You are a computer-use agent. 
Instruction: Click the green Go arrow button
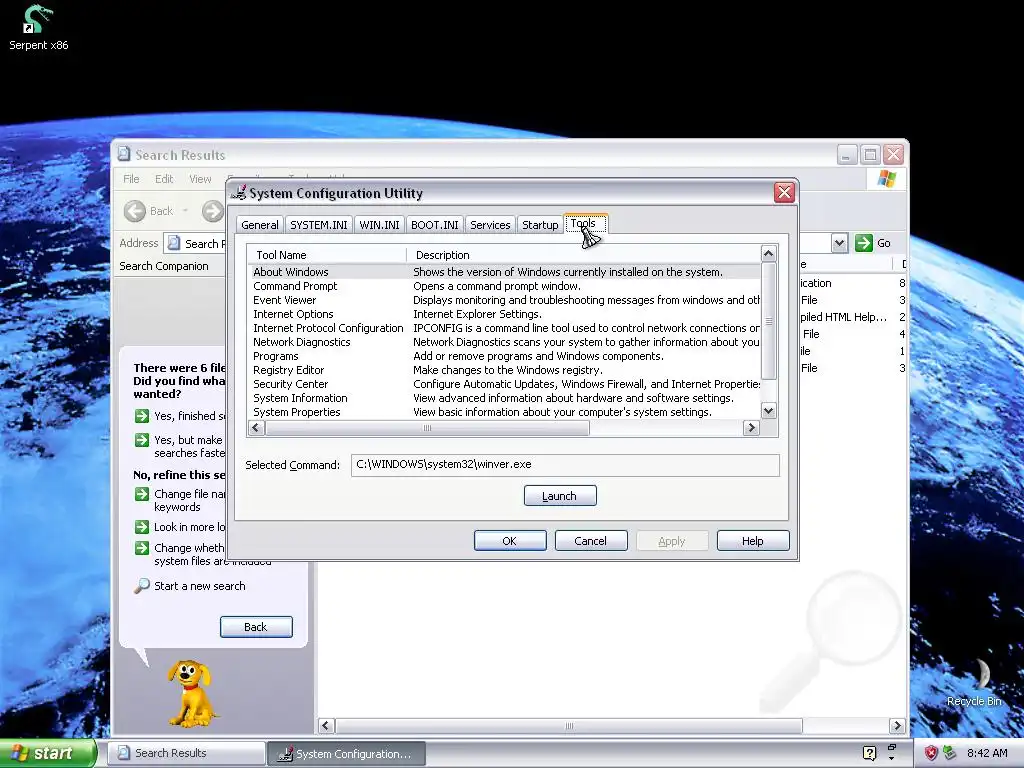point(863,243)
